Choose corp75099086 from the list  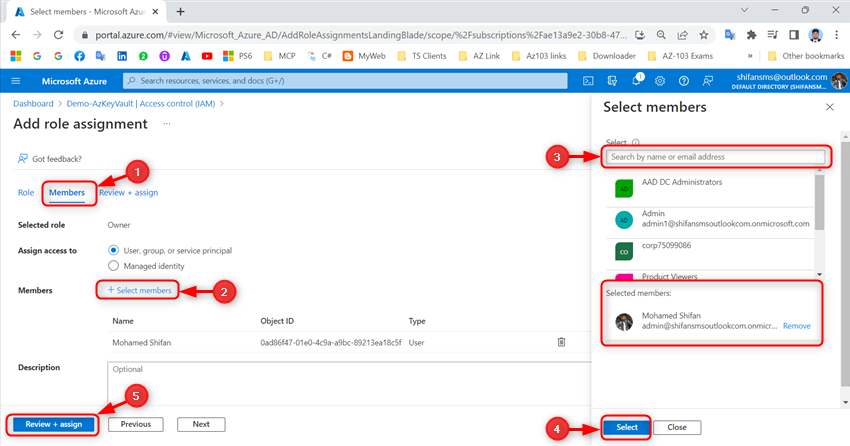(x=710, y=252)
